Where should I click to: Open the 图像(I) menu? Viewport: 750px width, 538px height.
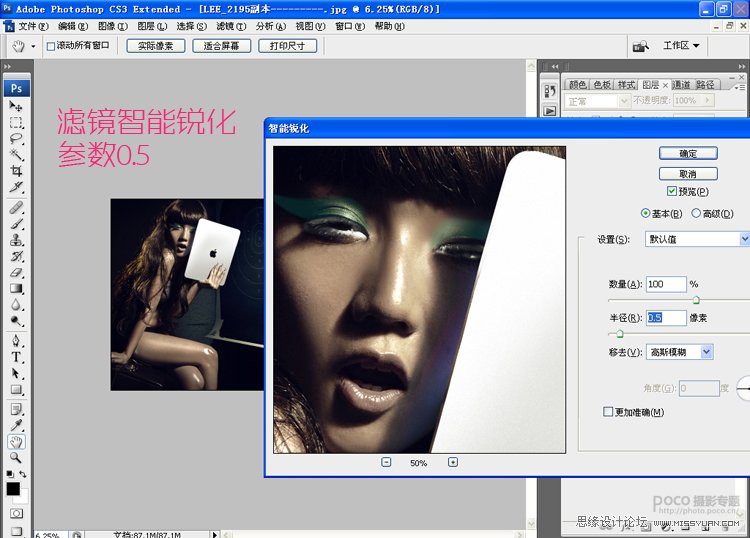113,26
